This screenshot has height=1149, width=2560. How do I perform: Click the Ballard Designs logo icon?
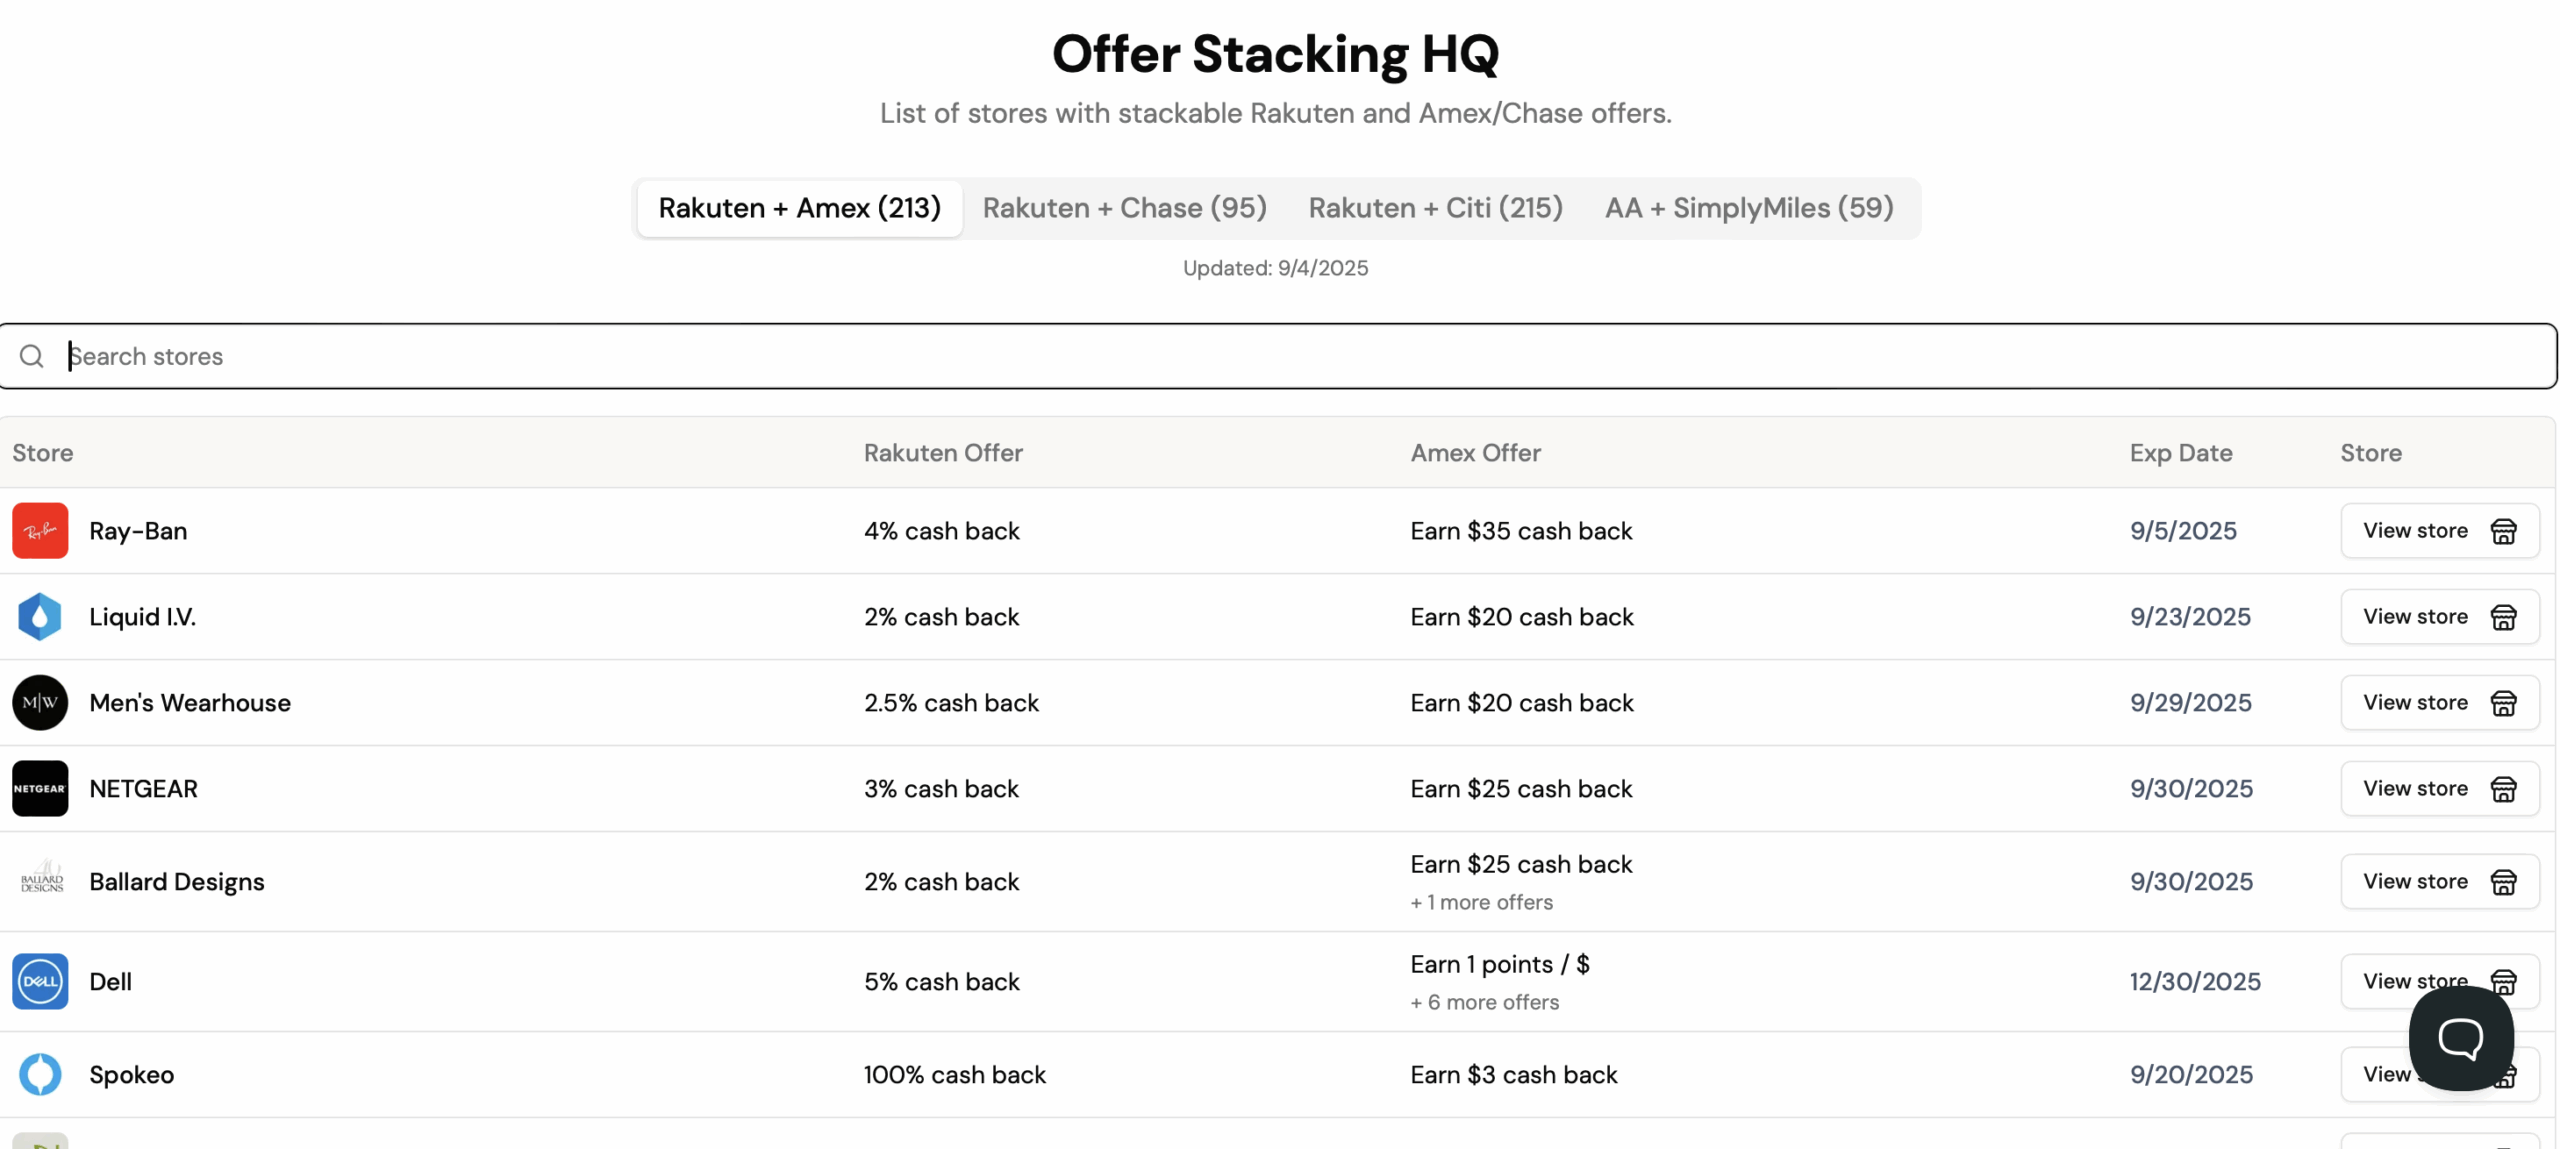pos(40,881)
